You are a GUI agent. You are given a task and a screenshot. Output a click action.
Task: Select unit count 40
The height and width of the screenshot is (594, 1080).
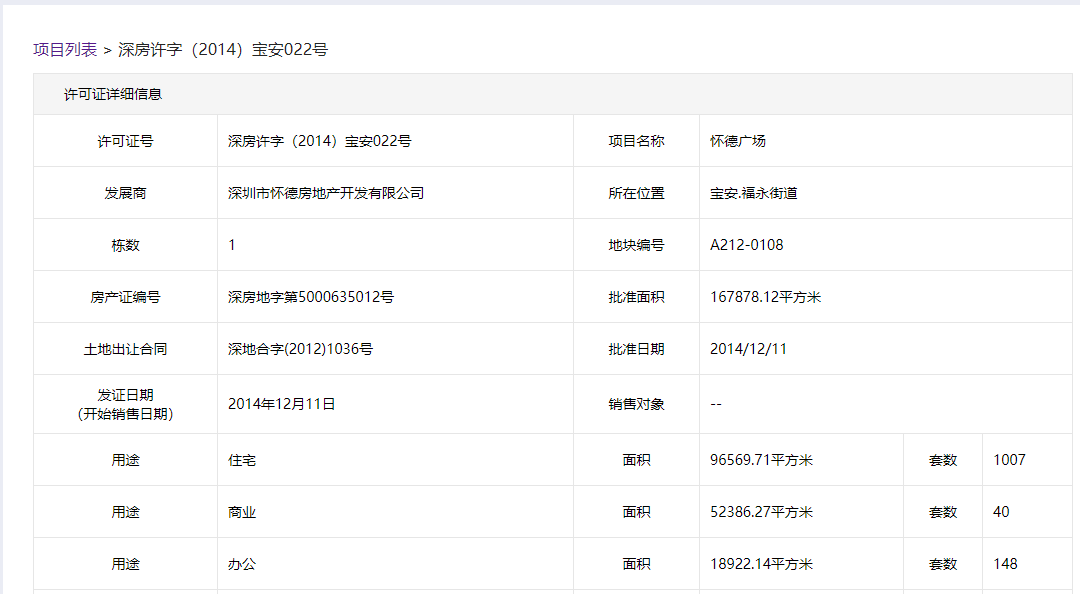(1001, 512)
